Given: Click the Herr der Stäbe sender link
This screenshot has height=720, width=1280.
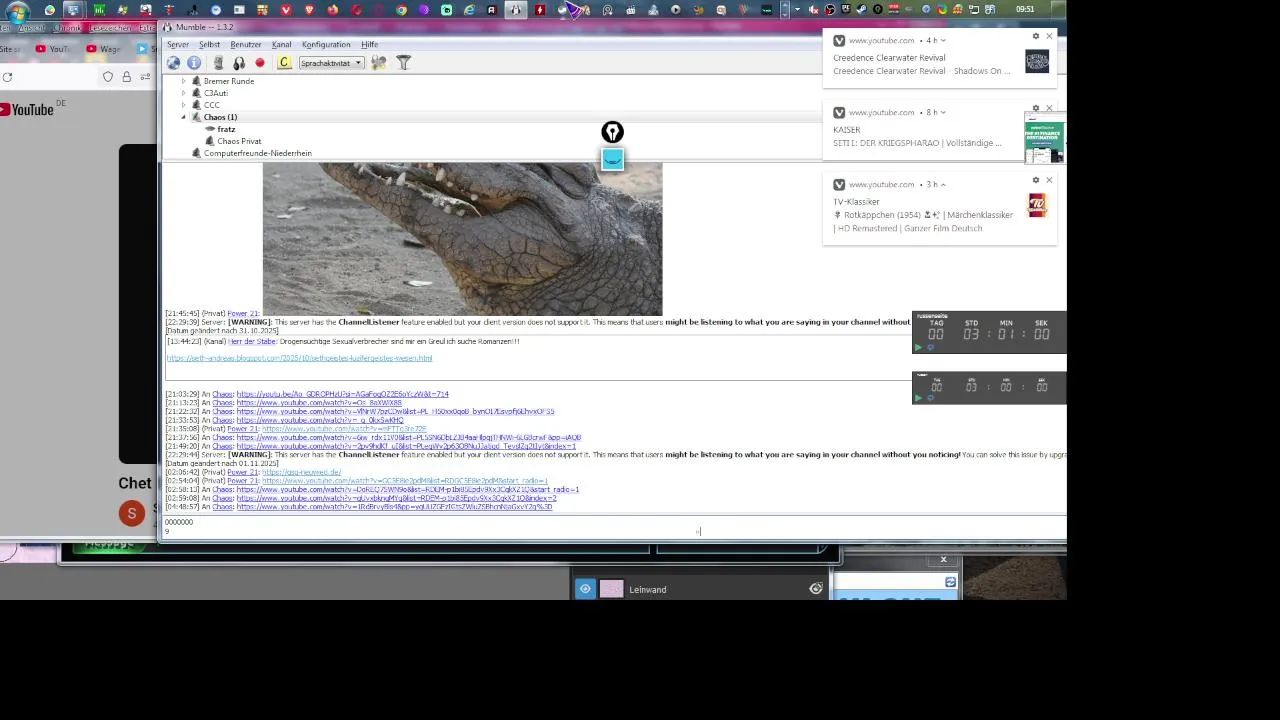Looking at the screenshot, I should [254, 341].
